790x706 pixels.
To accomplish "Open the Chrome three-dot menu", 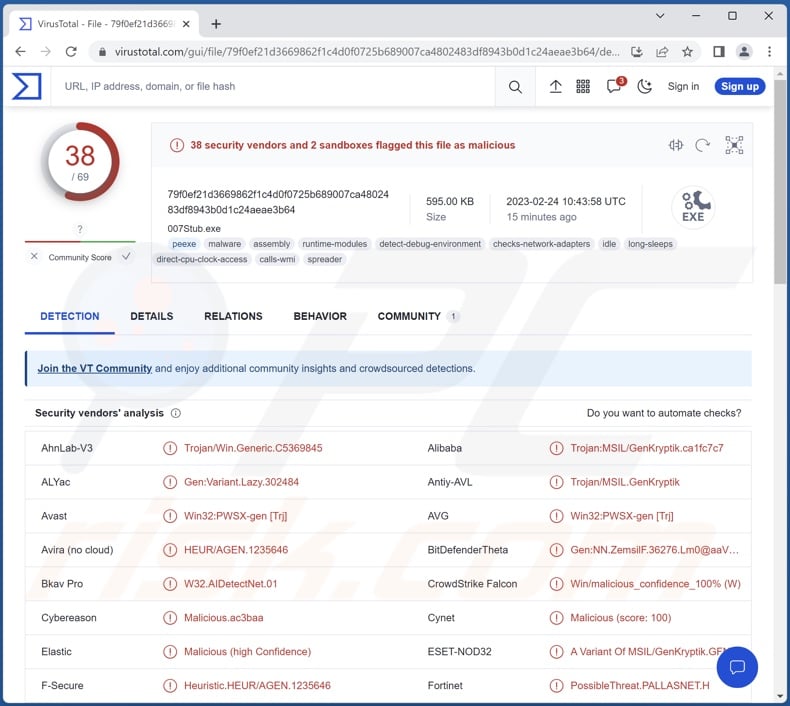I will pos(769,51).
